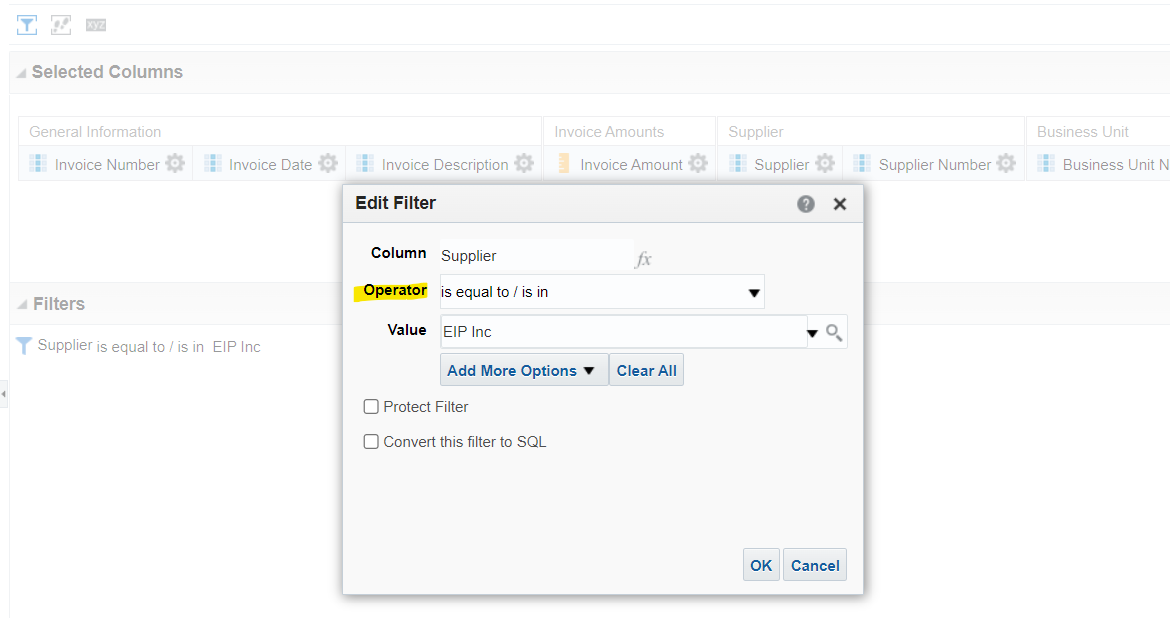The height and width of the screenshot is (618, 1170).
Task: Open the gear menu for Supplier Number
Action: click(x=1006, y=163)
